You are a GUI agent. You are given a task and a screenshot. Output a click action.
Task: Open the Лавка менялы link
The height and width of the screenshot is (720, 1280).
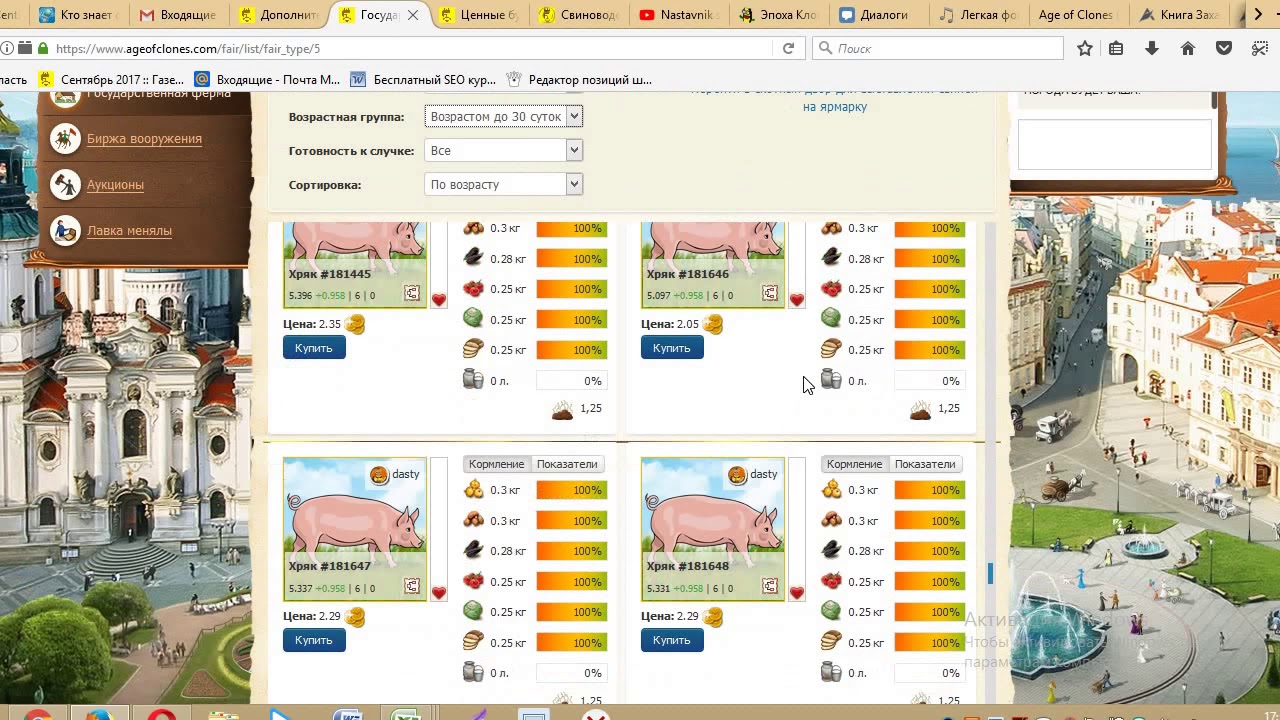pyautogui.click(x=129, y=231)
